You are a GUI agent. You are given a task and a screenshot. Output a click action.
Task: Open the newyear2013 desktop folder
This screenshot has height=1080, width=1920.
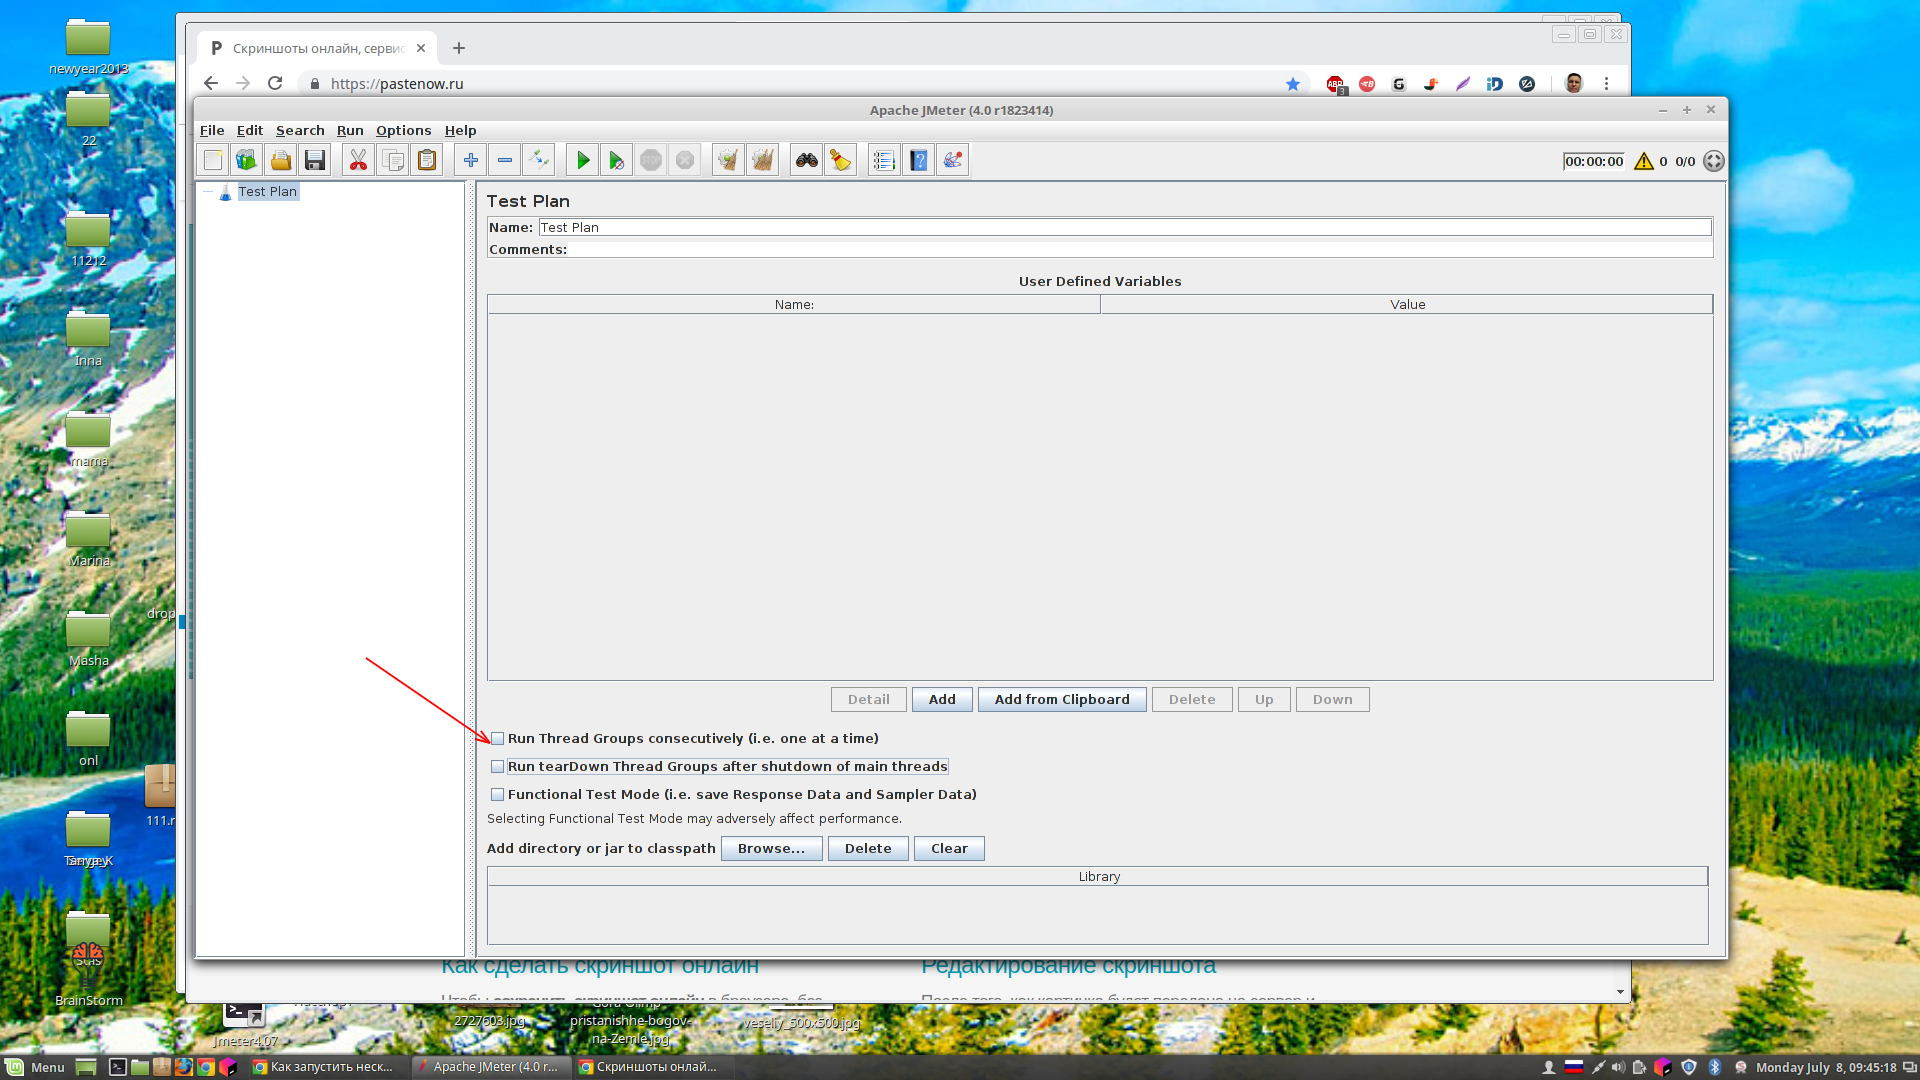(88, 47)
